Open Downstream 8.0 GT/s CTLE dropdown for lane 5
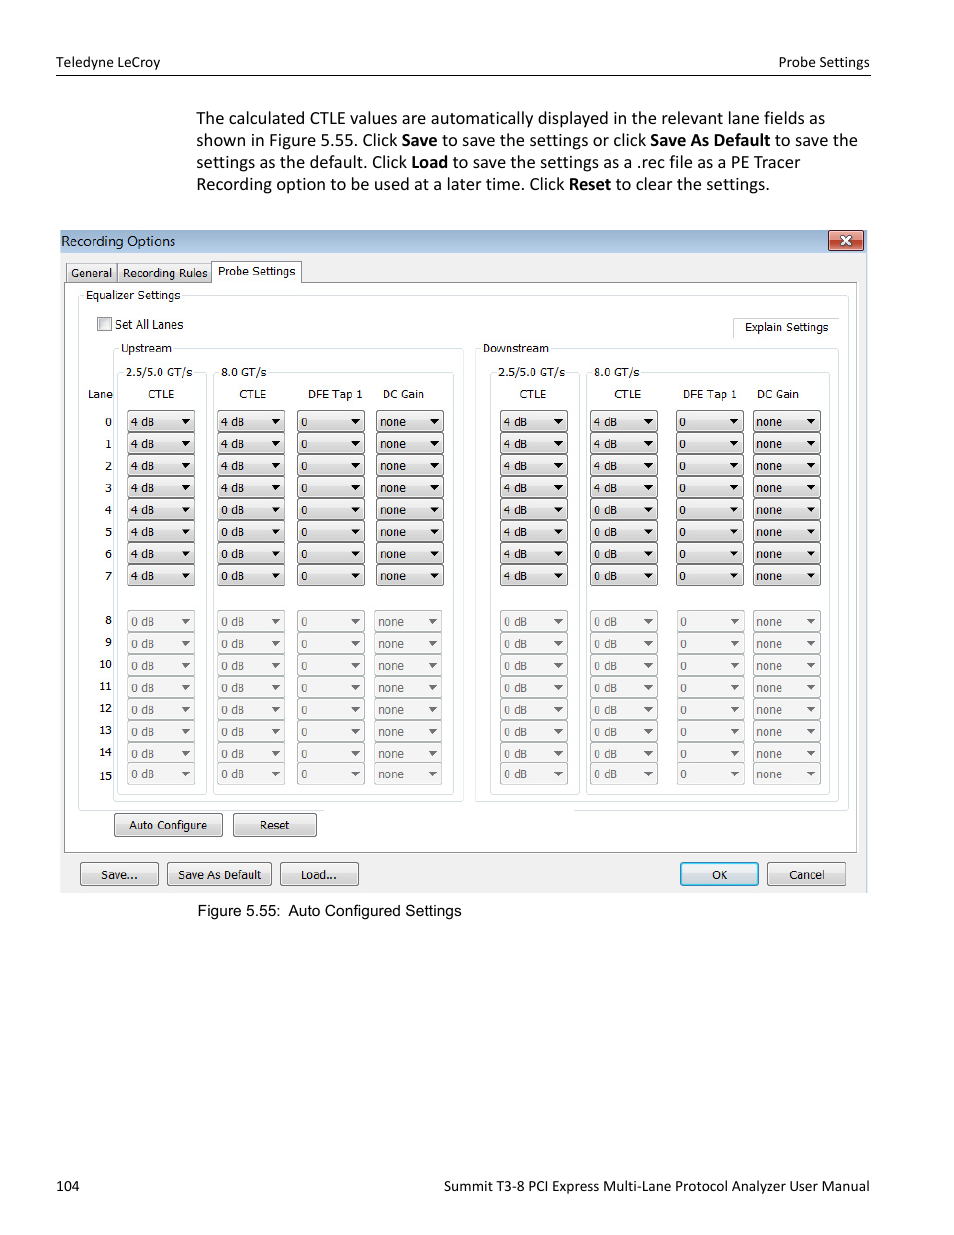954x1235 pixels. coord(624,532)
